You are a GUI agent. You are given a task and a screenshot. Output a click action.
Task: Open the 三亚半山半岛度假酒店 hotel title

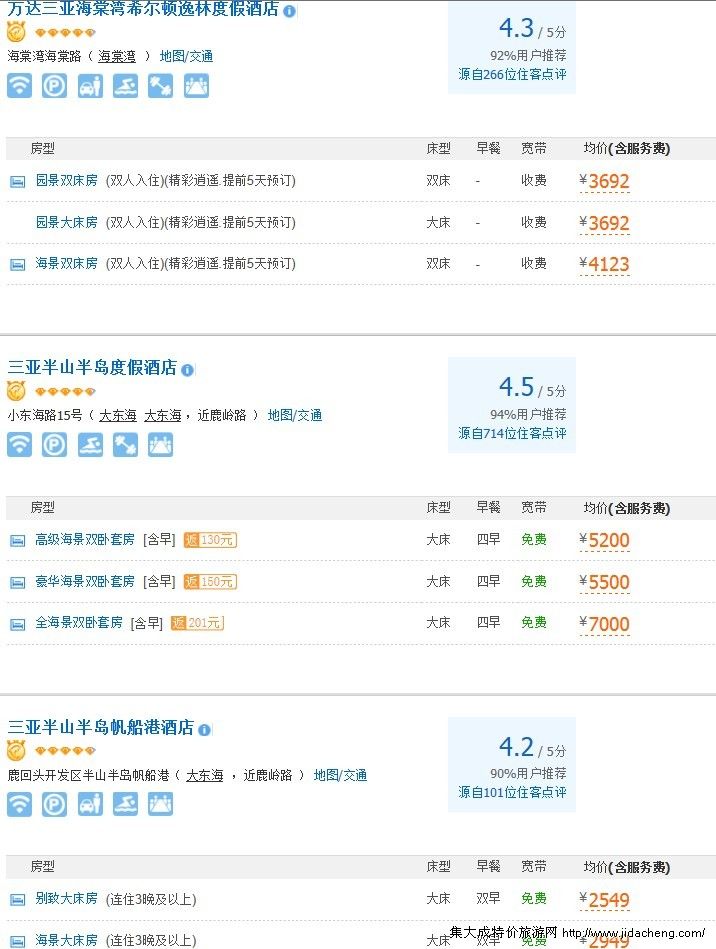tap(92, 368)
